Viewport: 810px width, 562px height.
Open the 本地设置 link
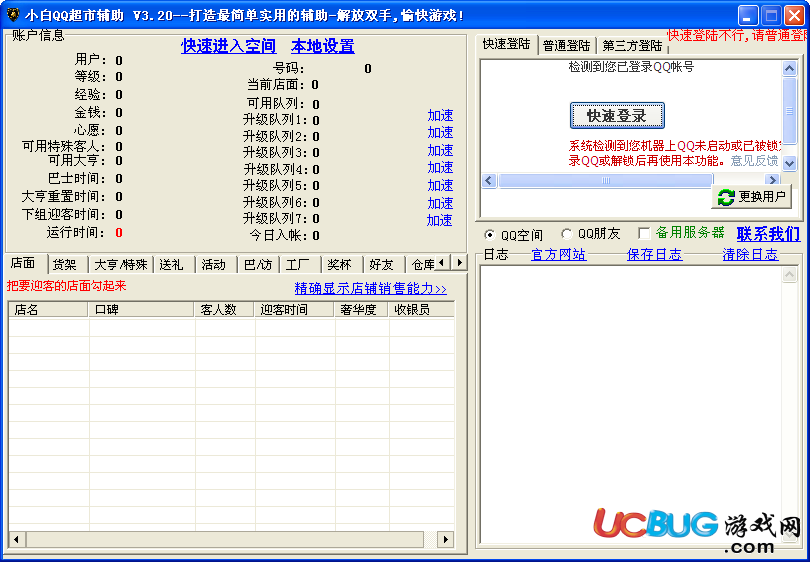(323, 46)
